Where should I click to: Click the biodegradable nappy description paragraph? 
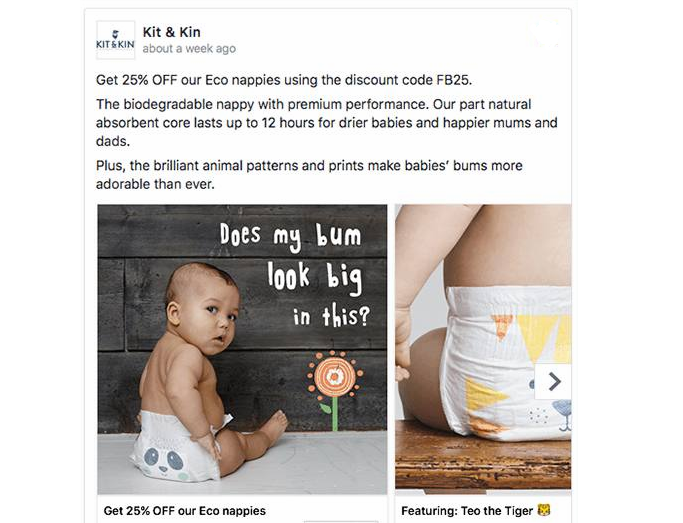[x=327, y=123]
